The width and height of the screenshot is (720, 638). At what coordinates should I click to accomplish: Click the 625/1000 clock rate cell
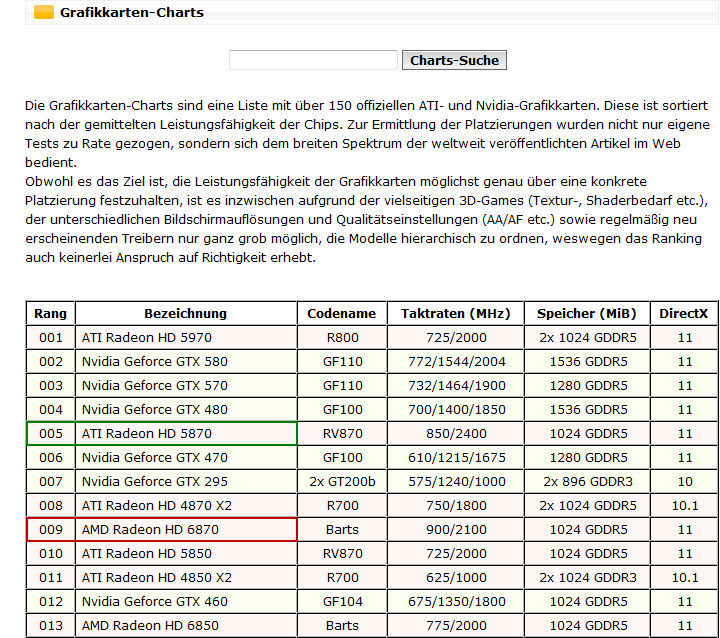[x=456, y=577]
